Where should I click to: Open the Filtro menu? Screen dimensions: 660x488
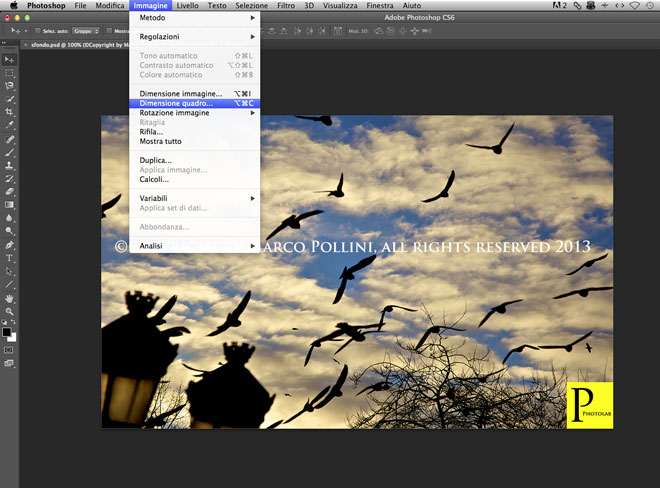pyautogui.click(x=286, y=5)
